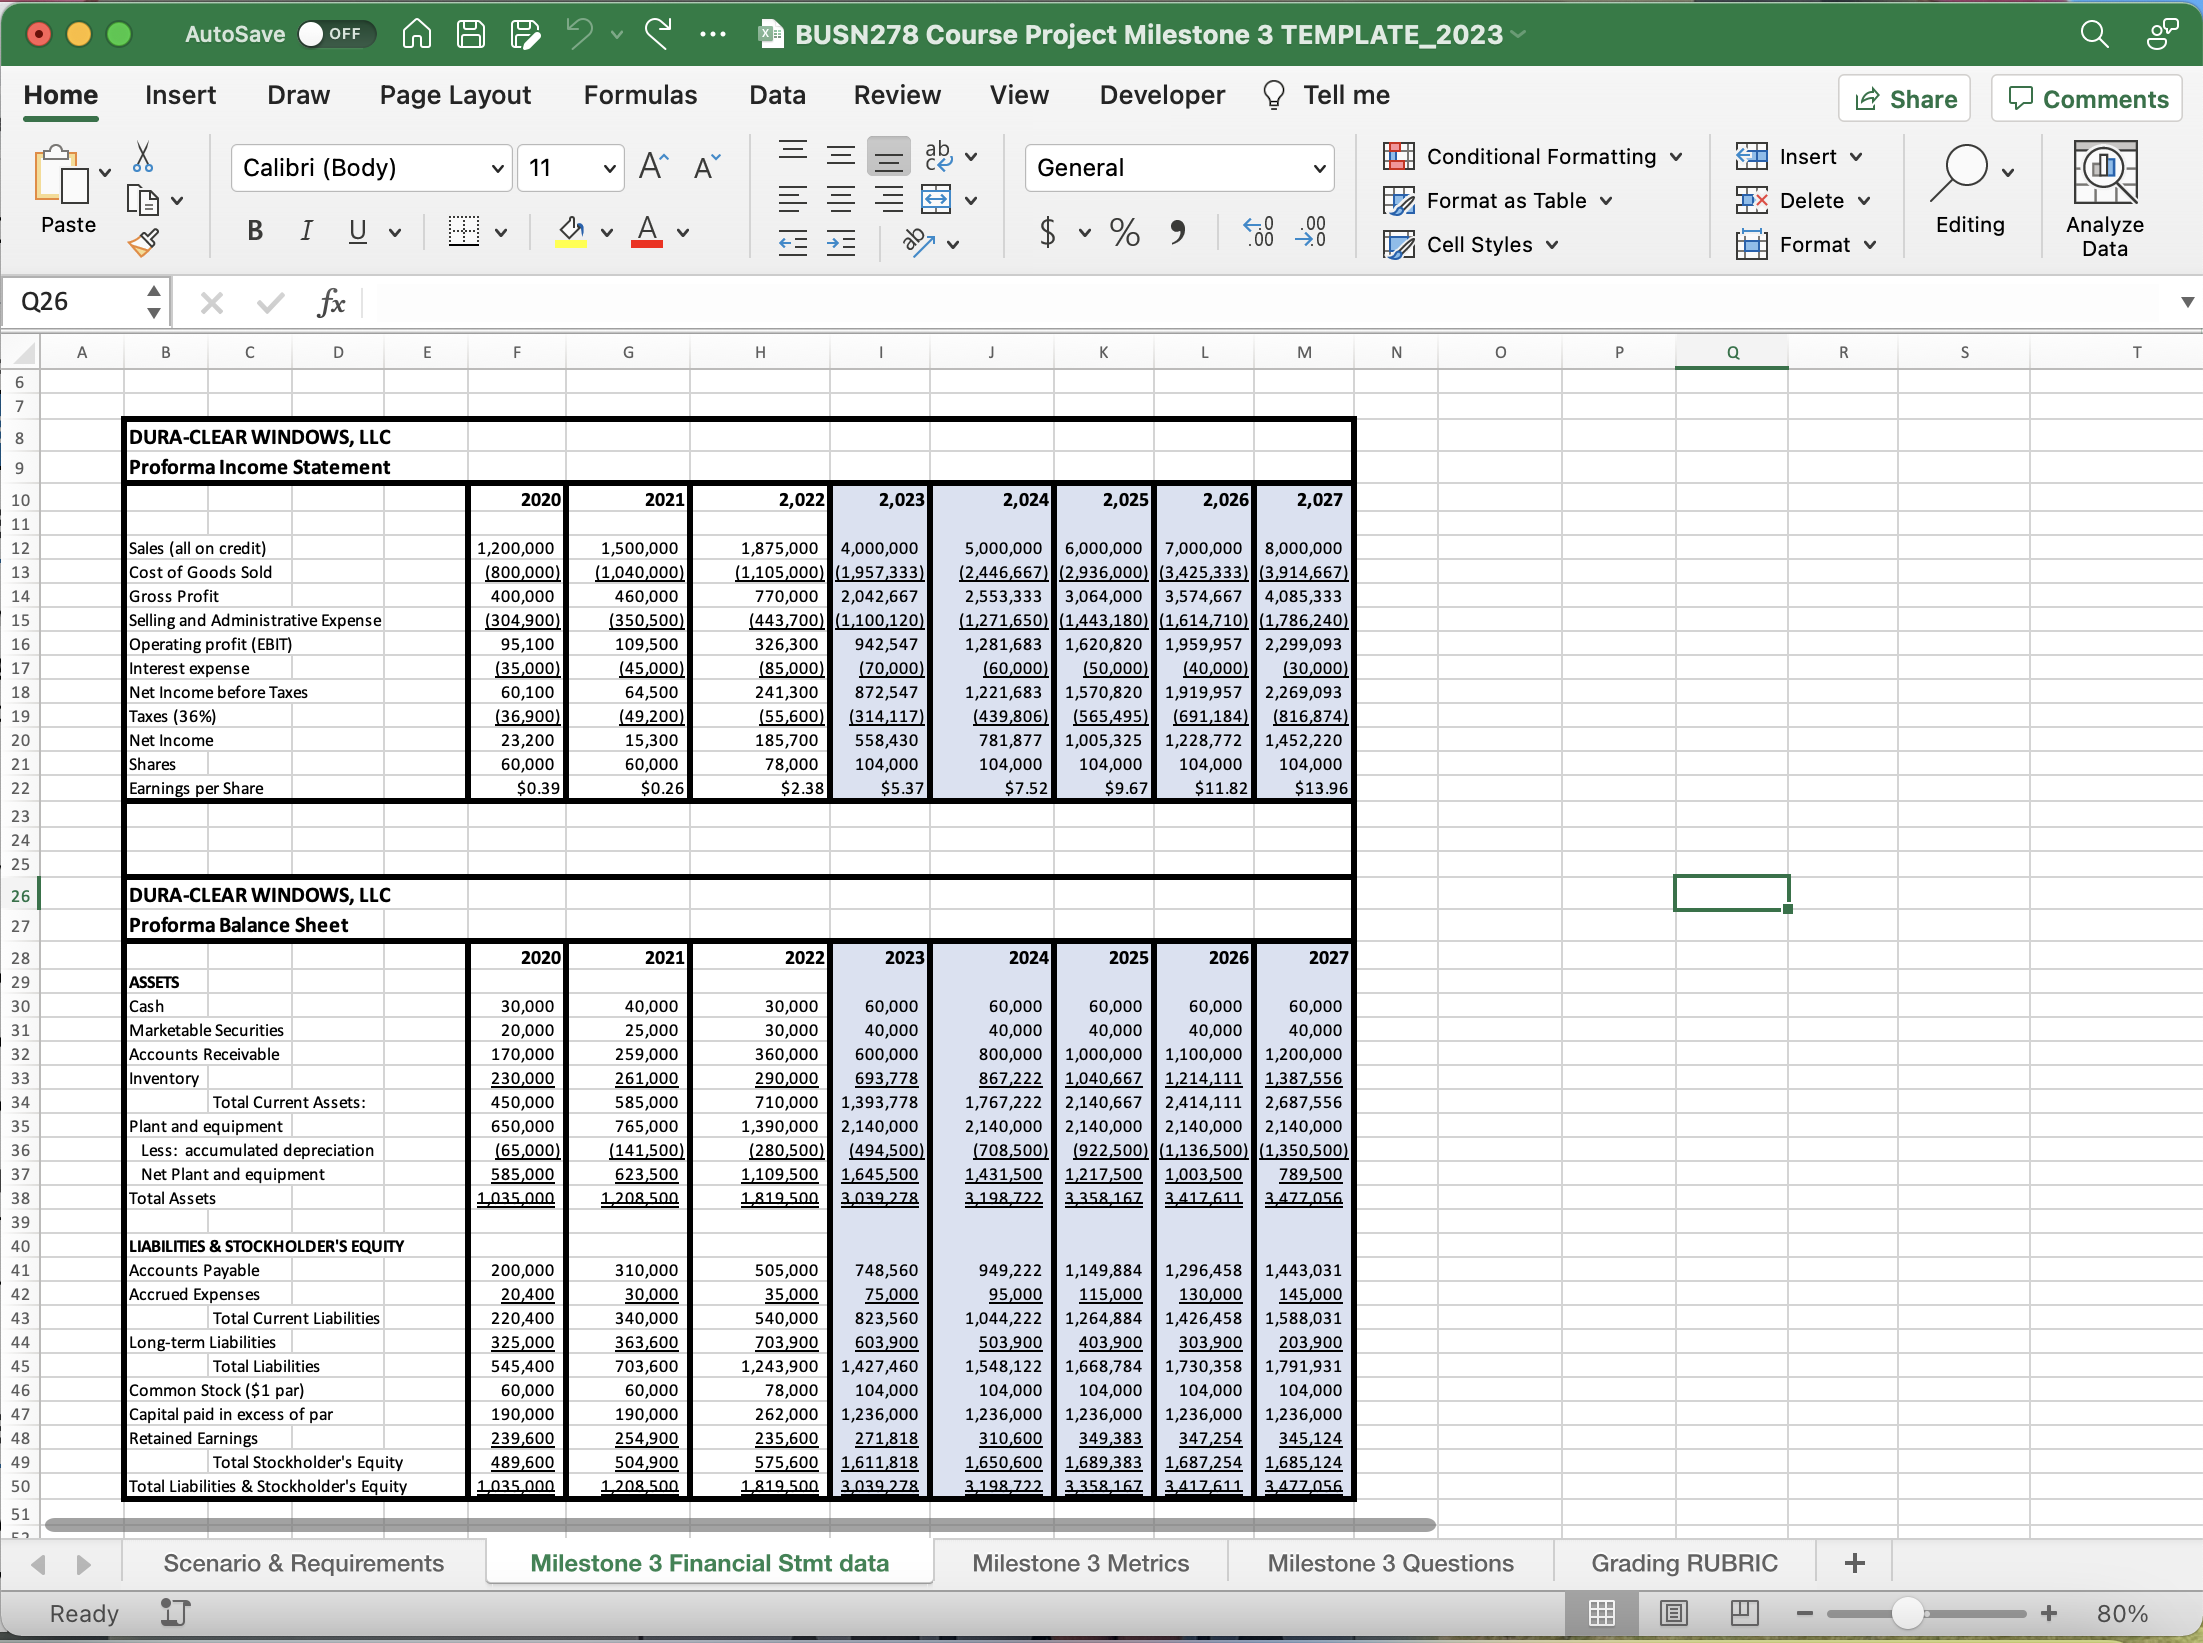
Task: Expand the General number format dropdown
Action: pyautogui.click(x=1319, y=168)
